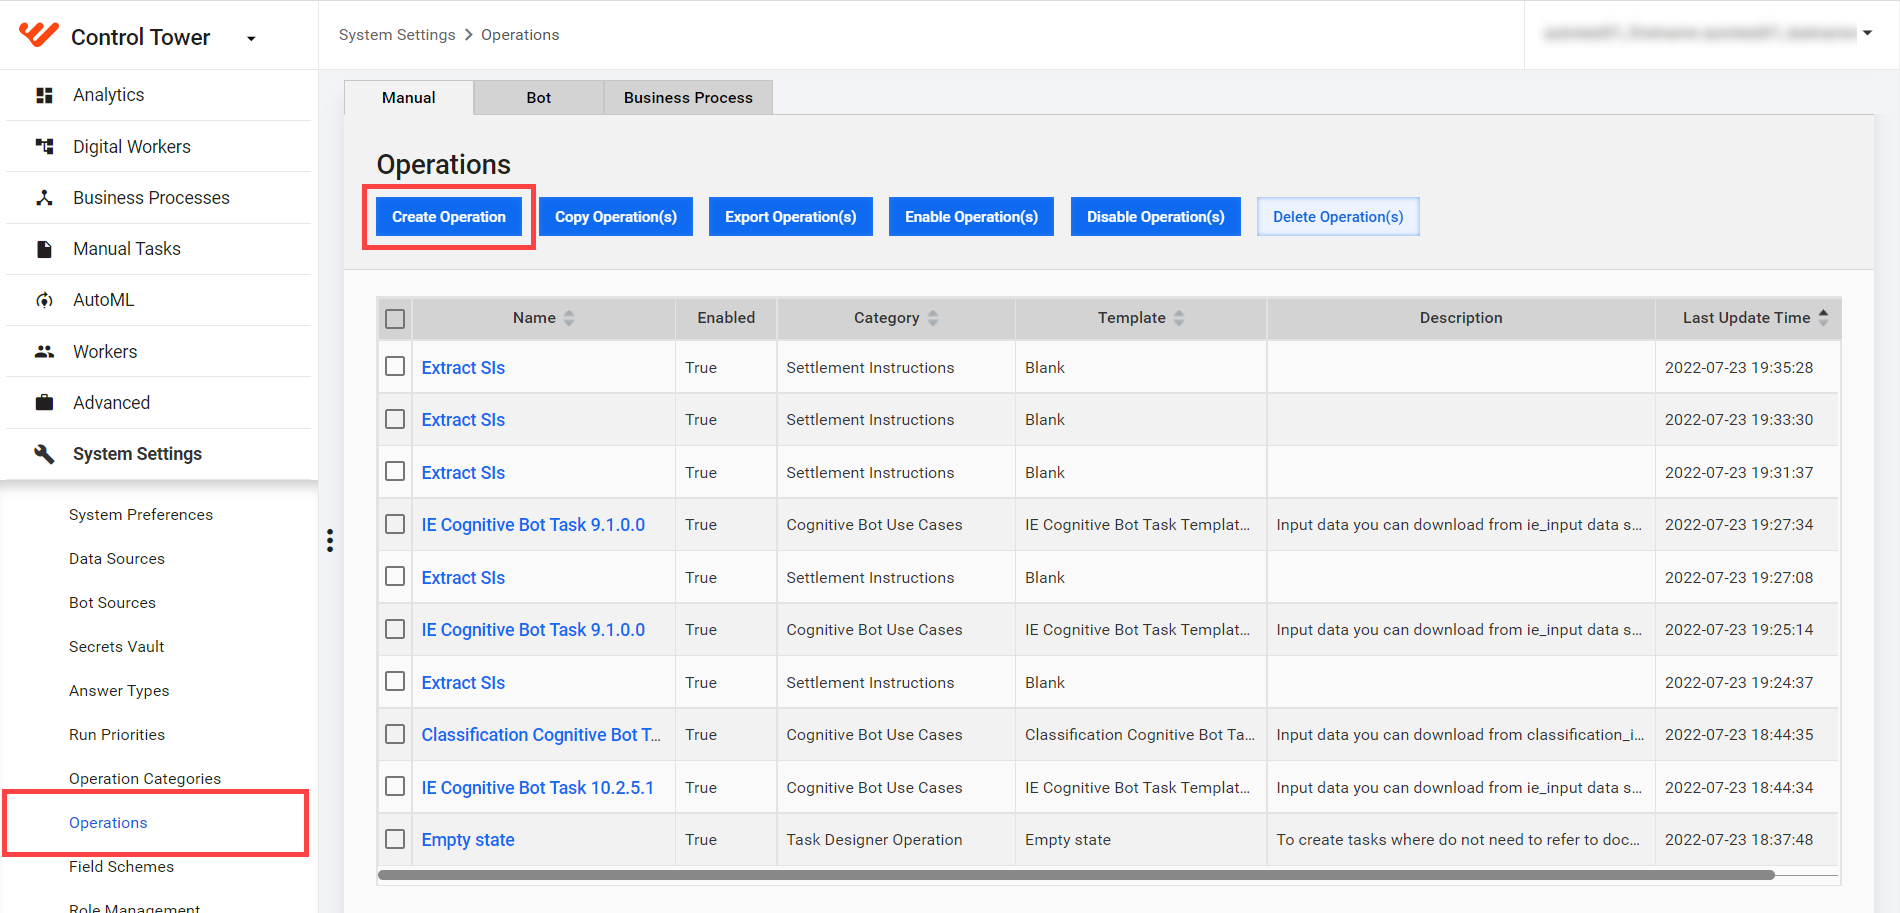The height and width of the screenshot is (913, 1900).
Task: Check the Extract SIs row dated 19:35:28
Action: point(395,366)
